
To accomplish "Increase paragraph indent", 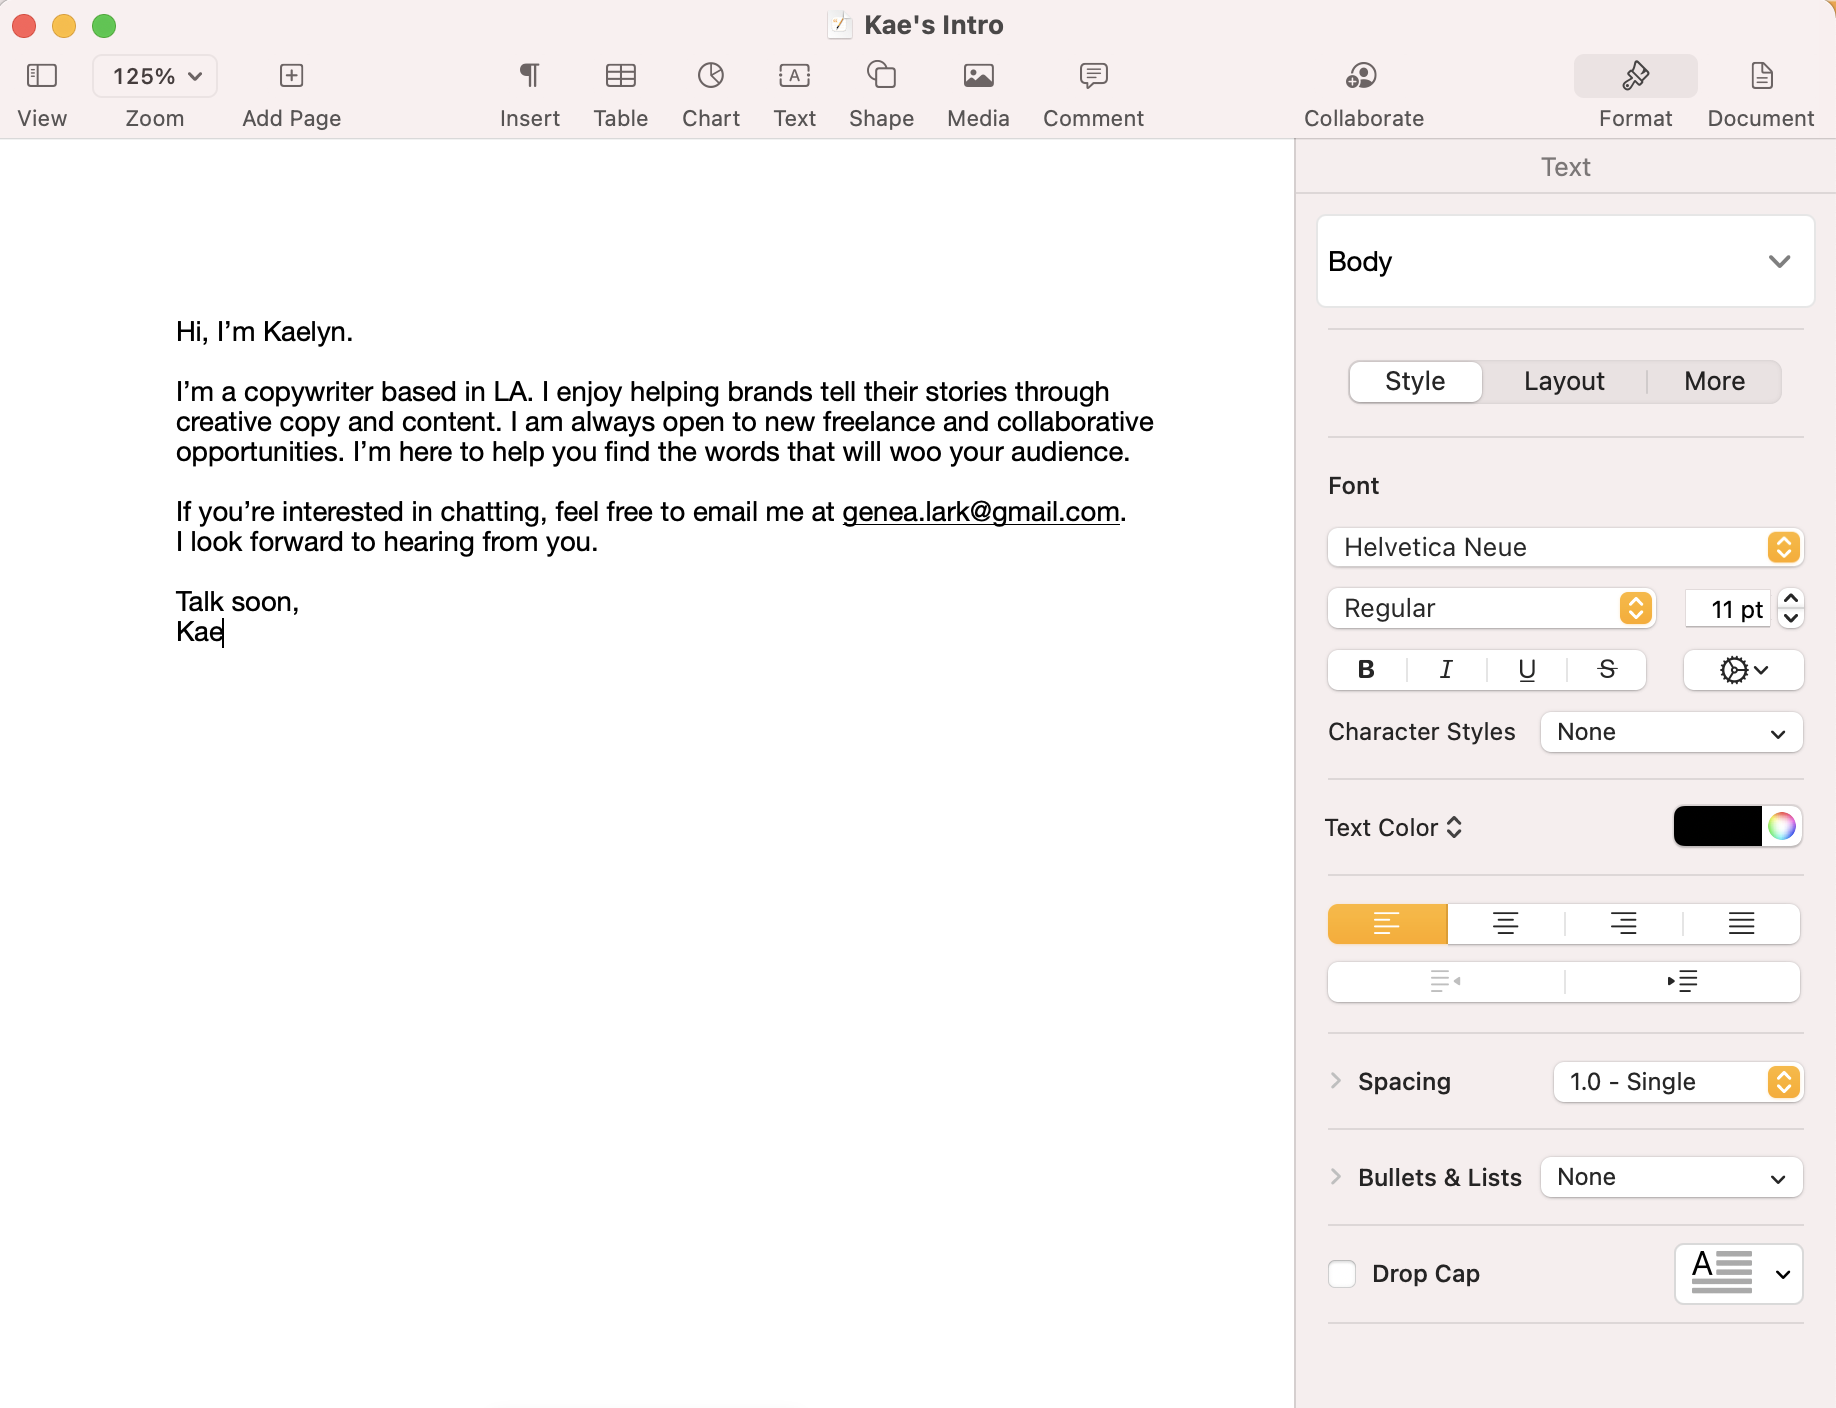I will pyautogui.click(x=1682, y=981).
